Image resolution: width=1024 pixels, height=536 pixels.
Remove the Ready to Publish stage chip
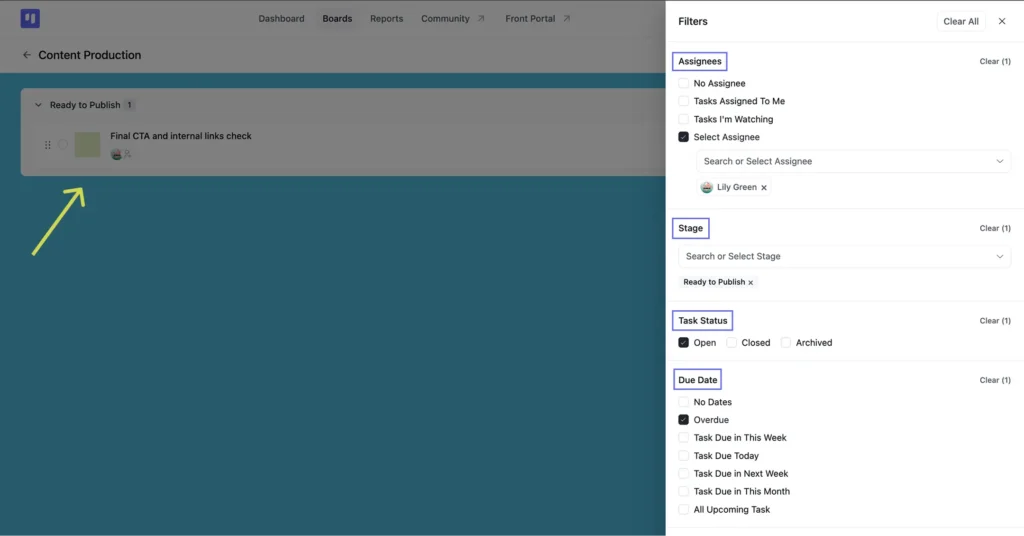(750, 283)
